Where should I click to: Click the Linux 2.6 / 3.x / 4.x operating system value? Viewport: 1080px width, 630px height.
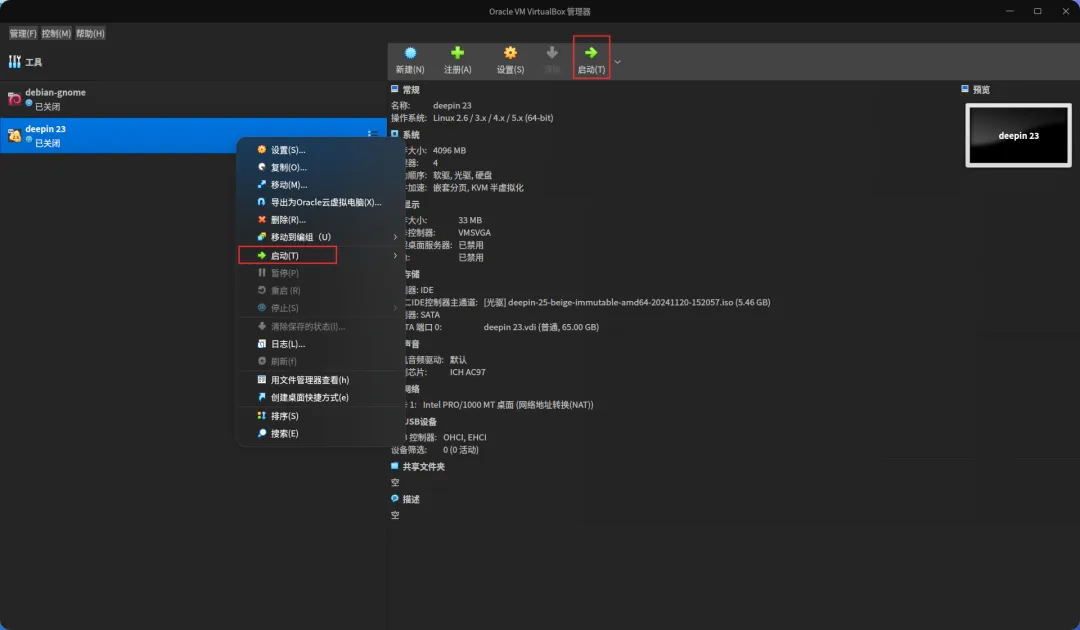point(493,118)
